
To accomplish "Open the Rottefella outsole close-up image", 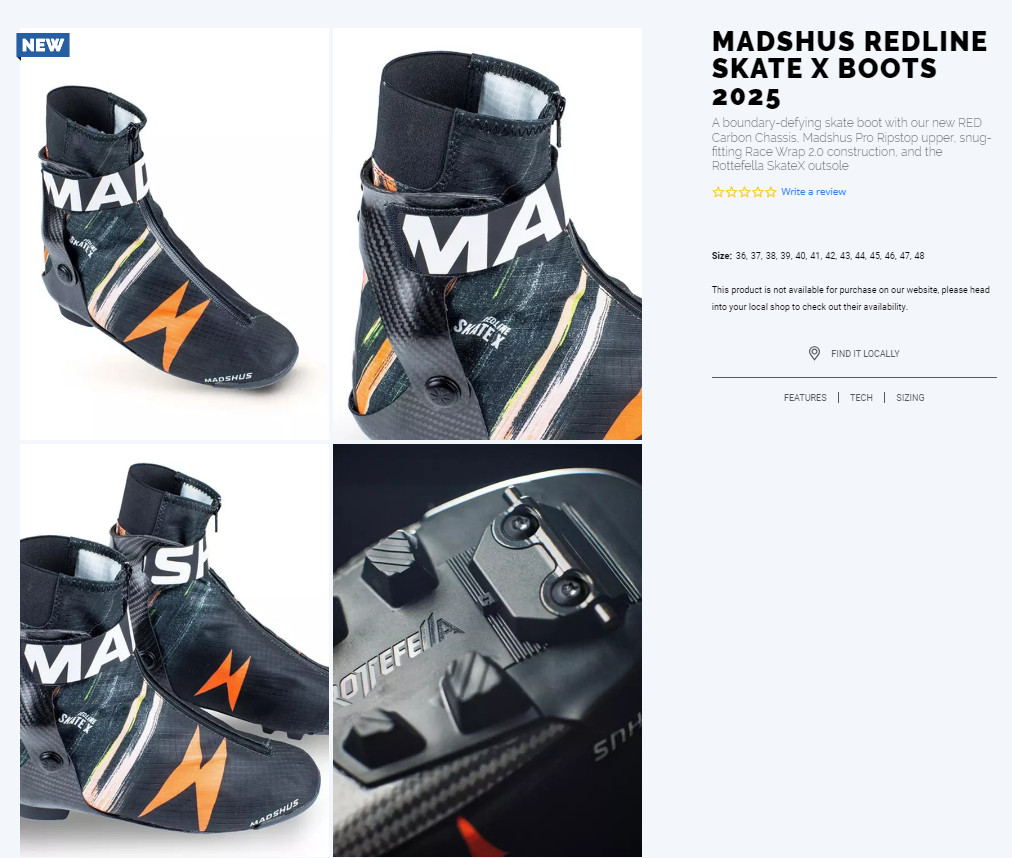I will [x=487, y=650].
